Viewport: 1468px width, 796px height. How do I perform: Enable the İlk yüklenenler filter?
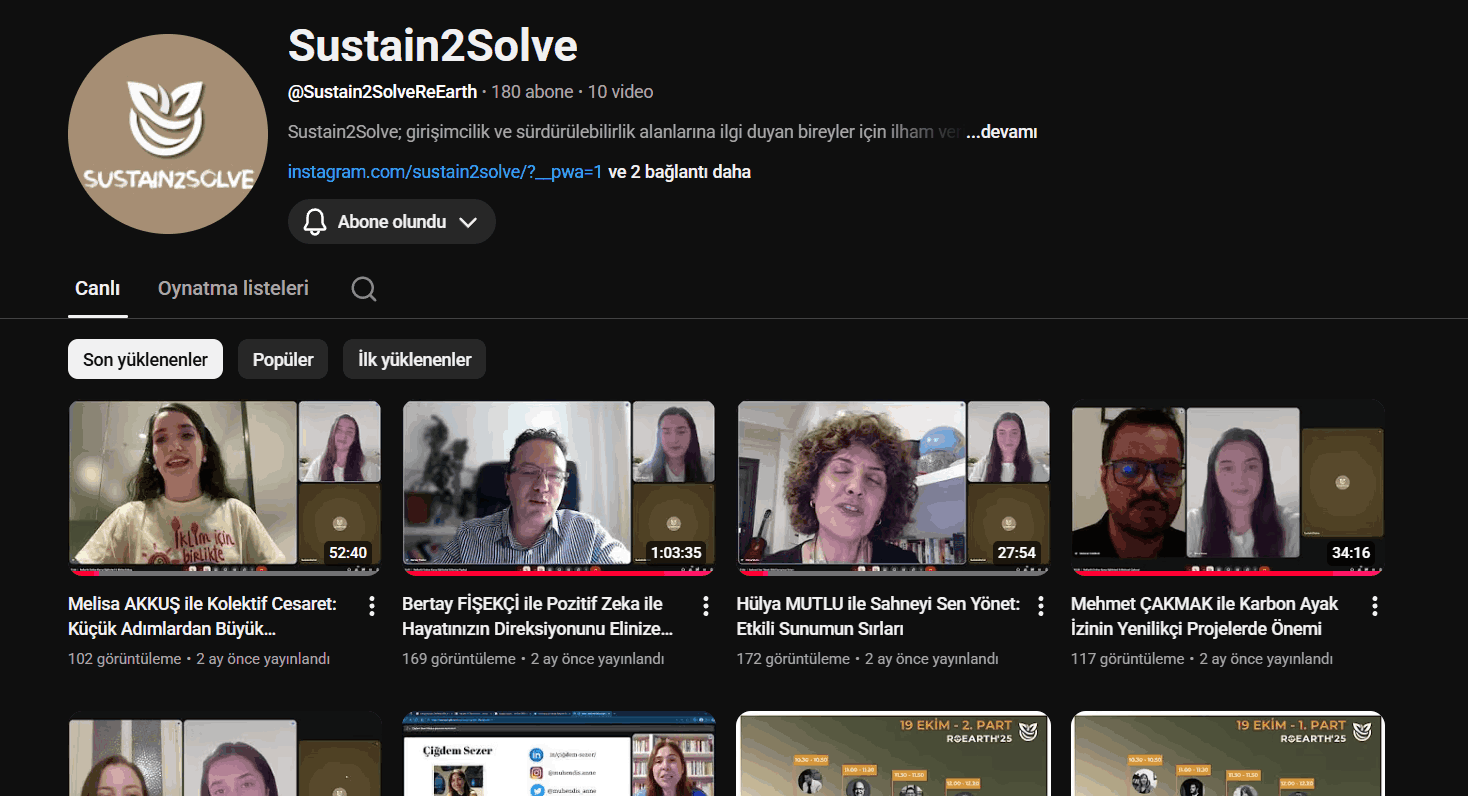coord(414,358)
